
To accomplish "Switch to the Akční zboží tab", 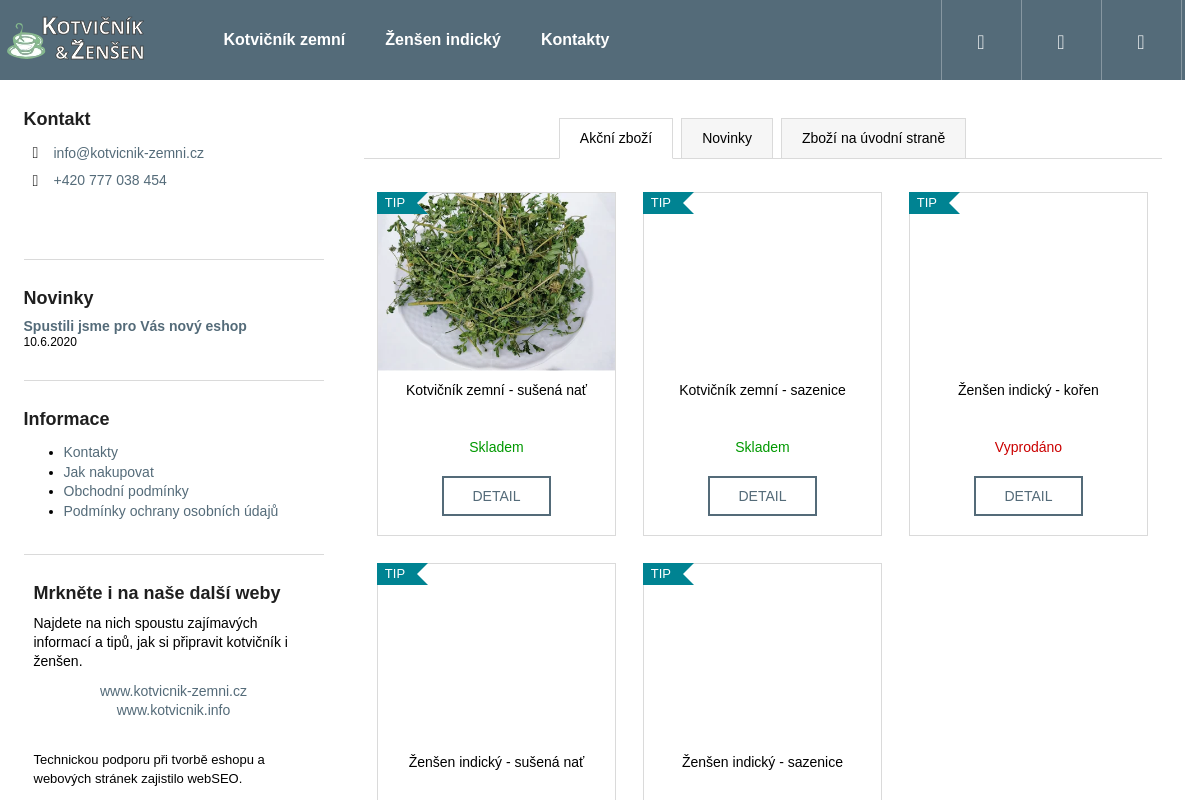I will coord(616,138).
